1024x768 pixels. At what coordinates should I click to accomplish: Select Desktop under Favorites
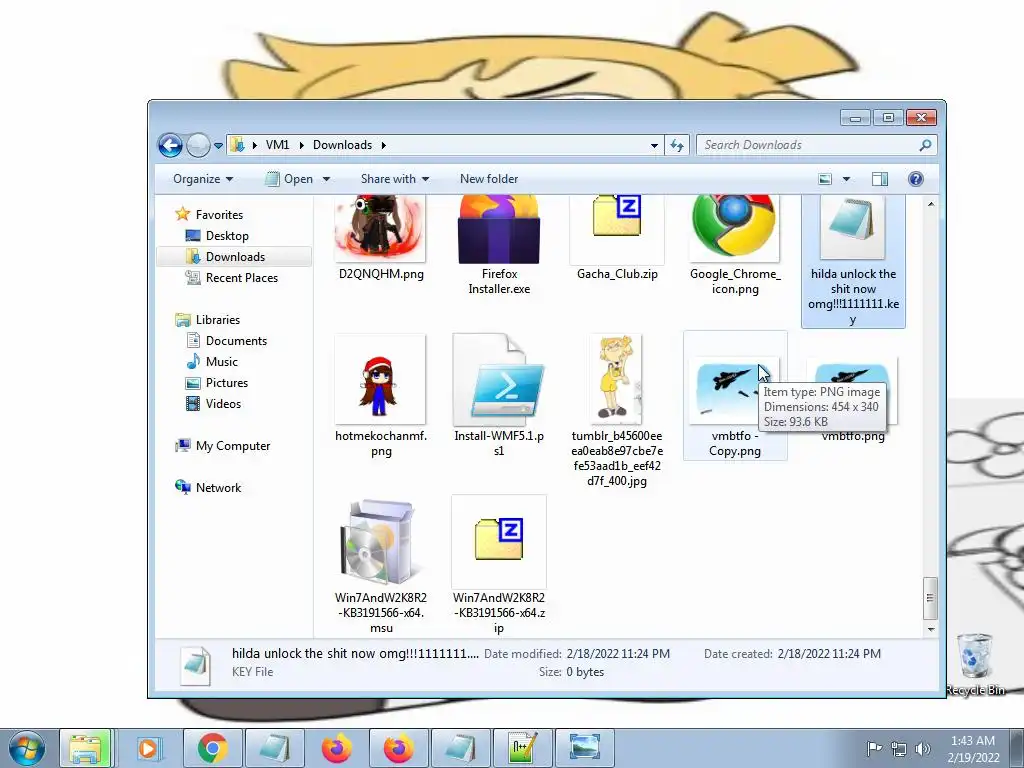tap(227, 236)
